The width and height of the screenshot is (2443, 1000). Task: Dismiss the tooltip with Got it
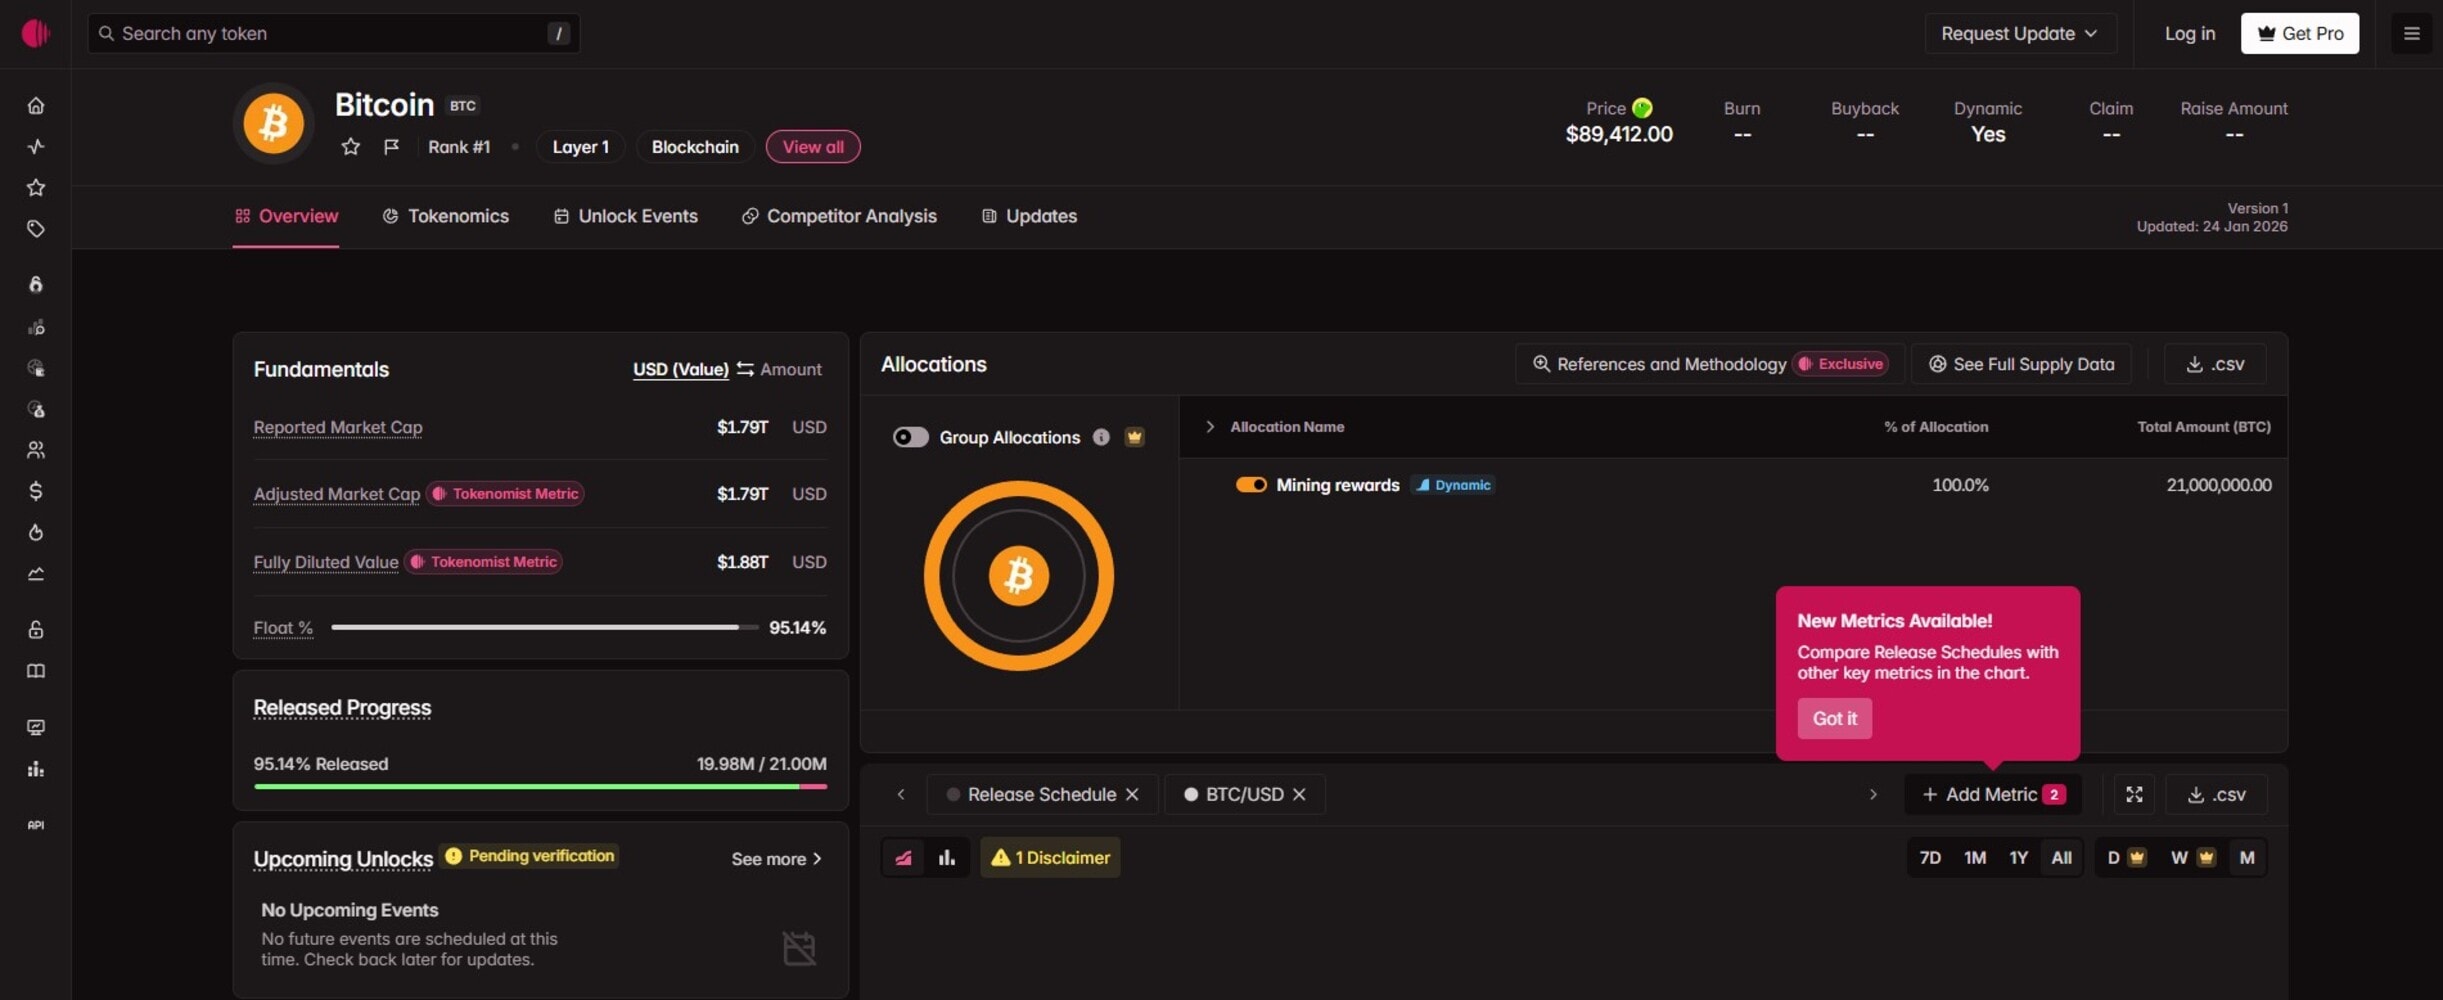coord(1834,718)
